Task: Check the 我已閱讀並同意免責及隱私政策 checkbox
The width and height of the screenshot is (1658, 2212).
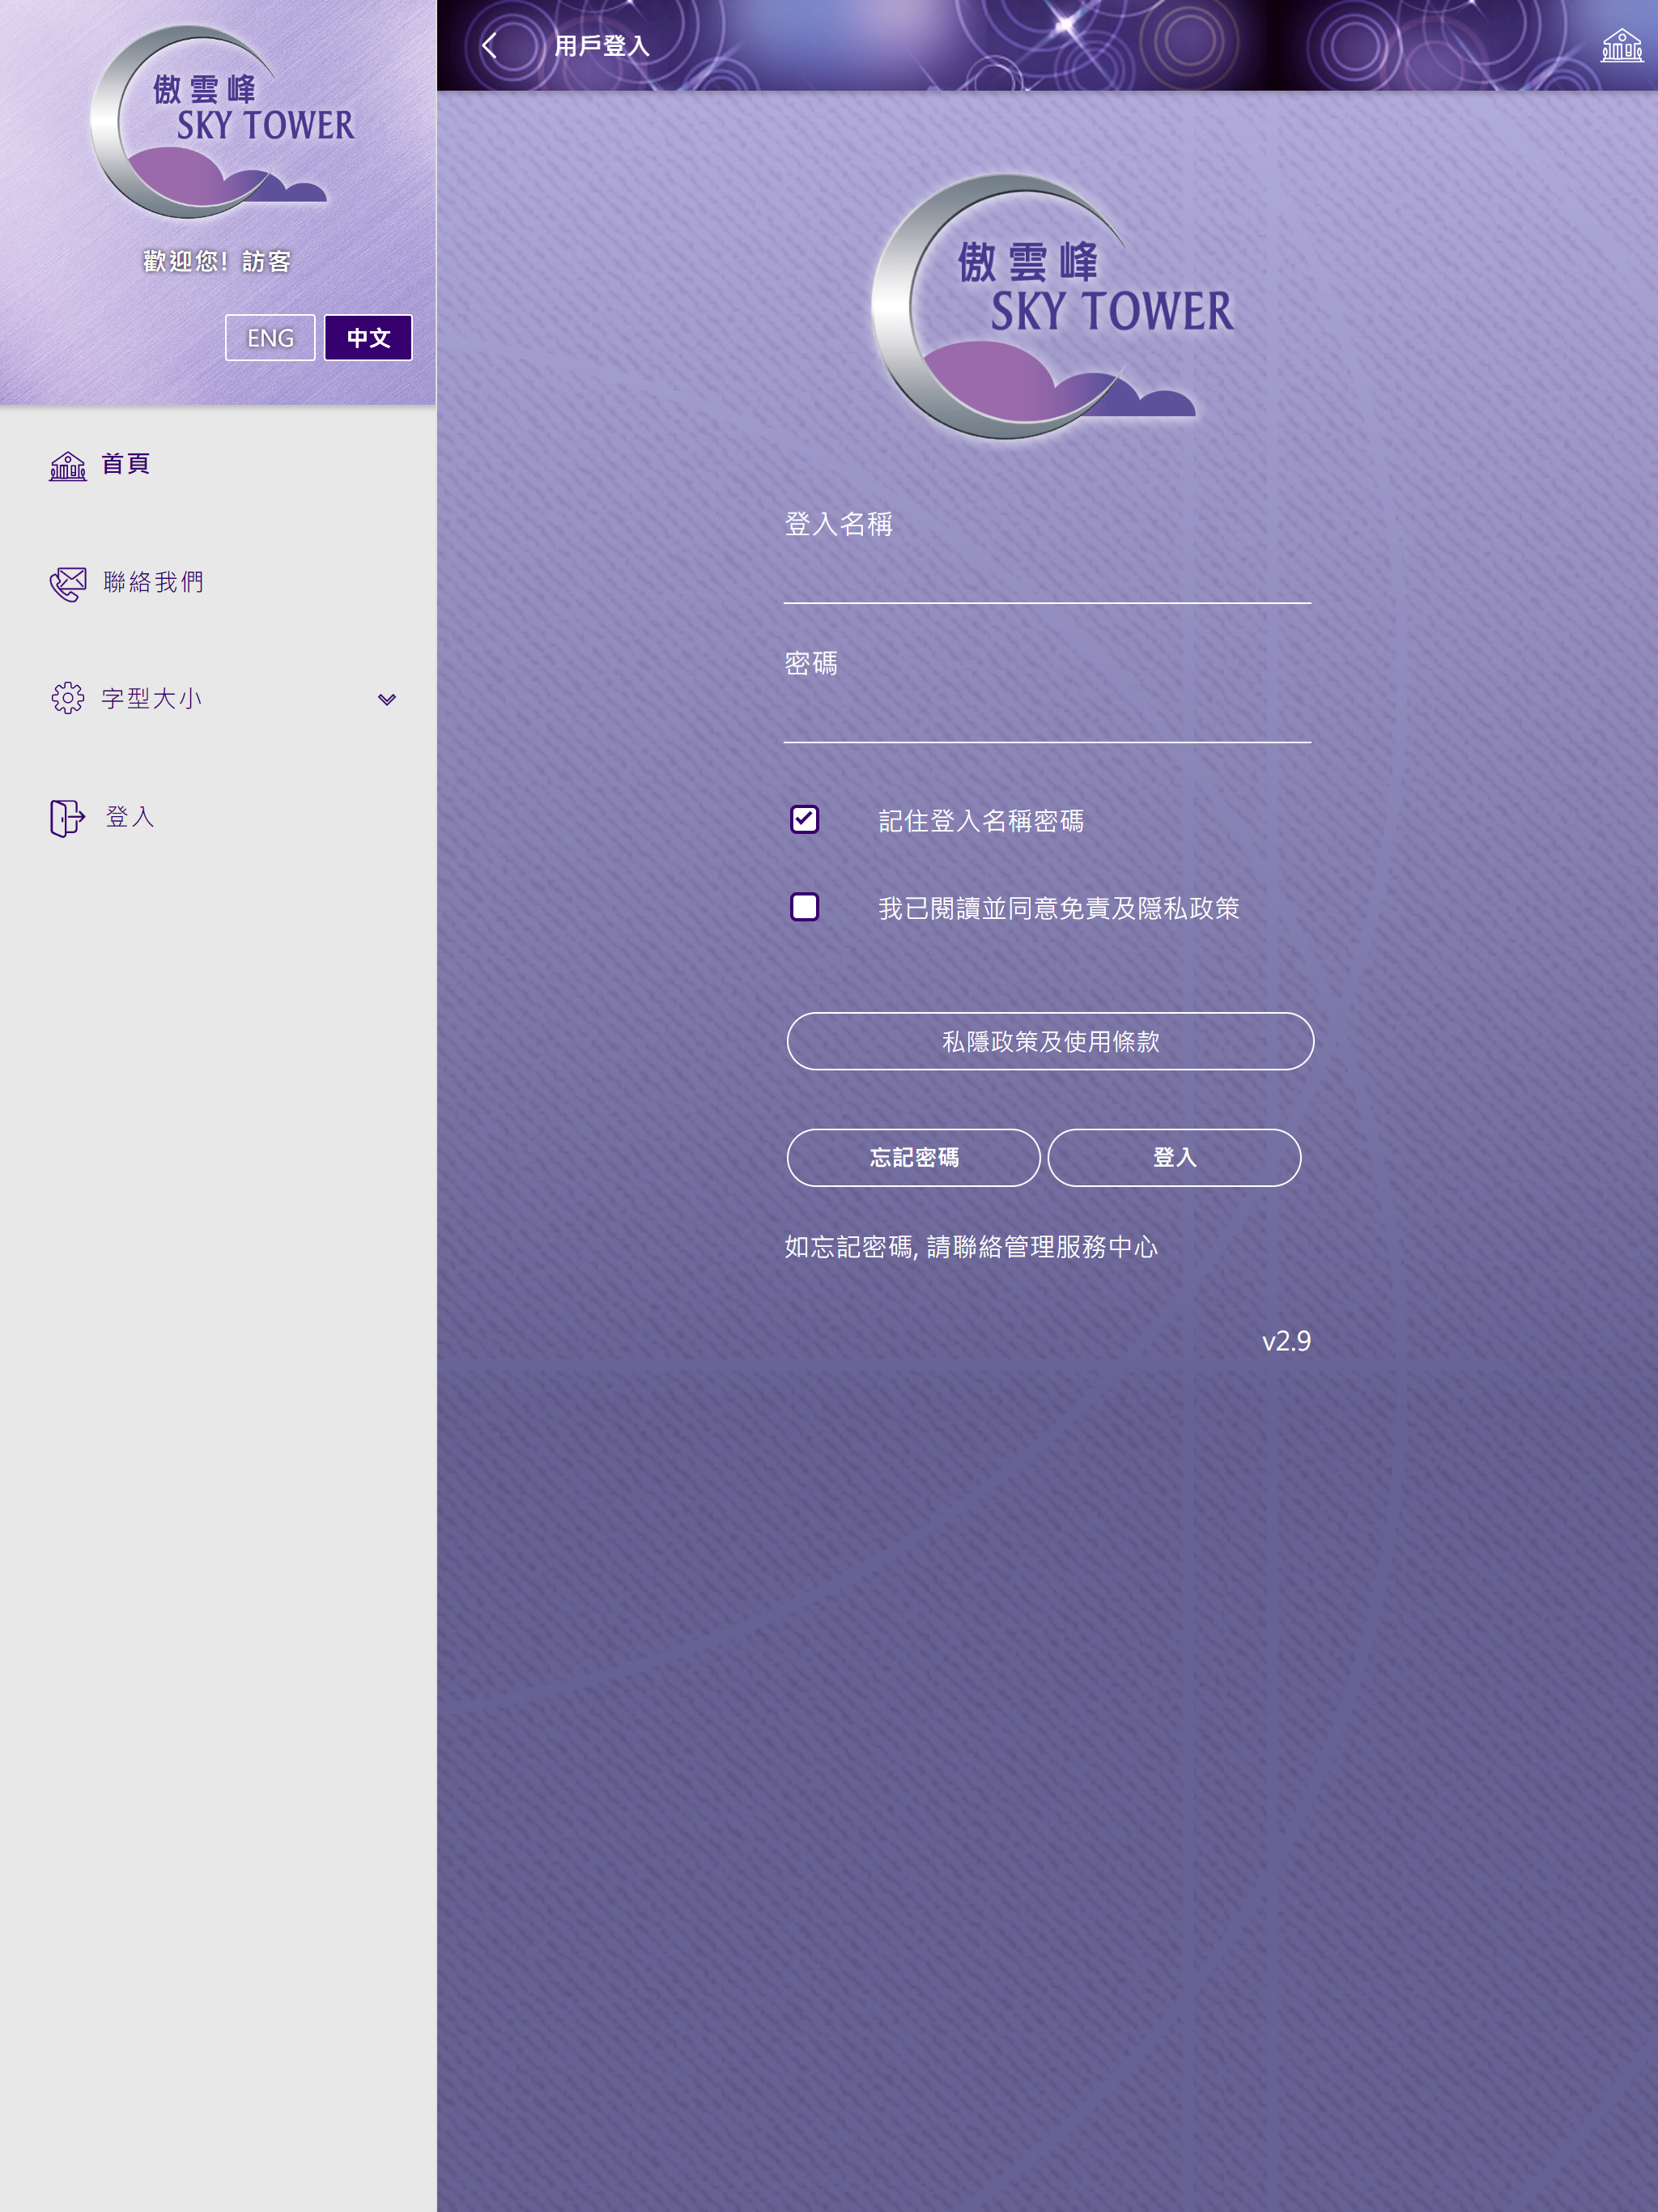Action: click(804, 907)
